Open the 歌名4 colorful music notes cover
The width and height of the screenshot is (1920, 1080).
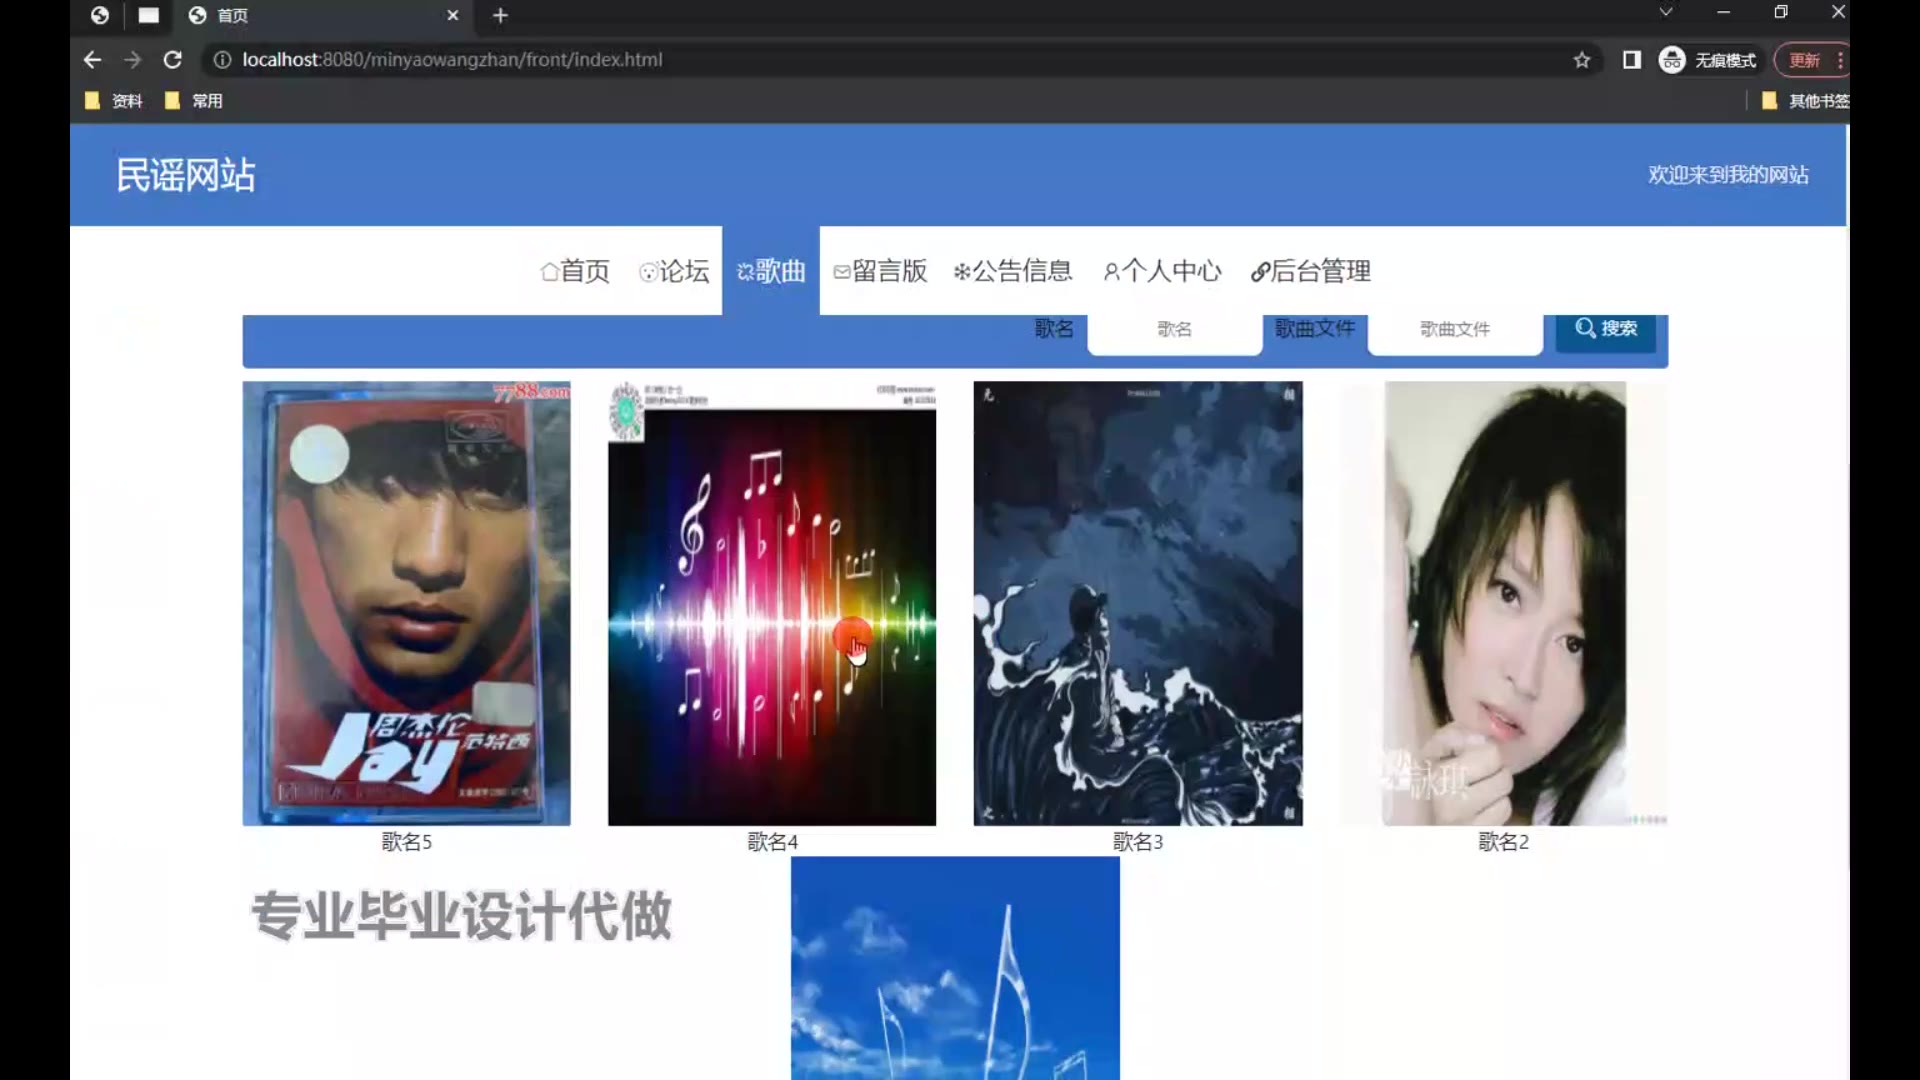[772, 603]
